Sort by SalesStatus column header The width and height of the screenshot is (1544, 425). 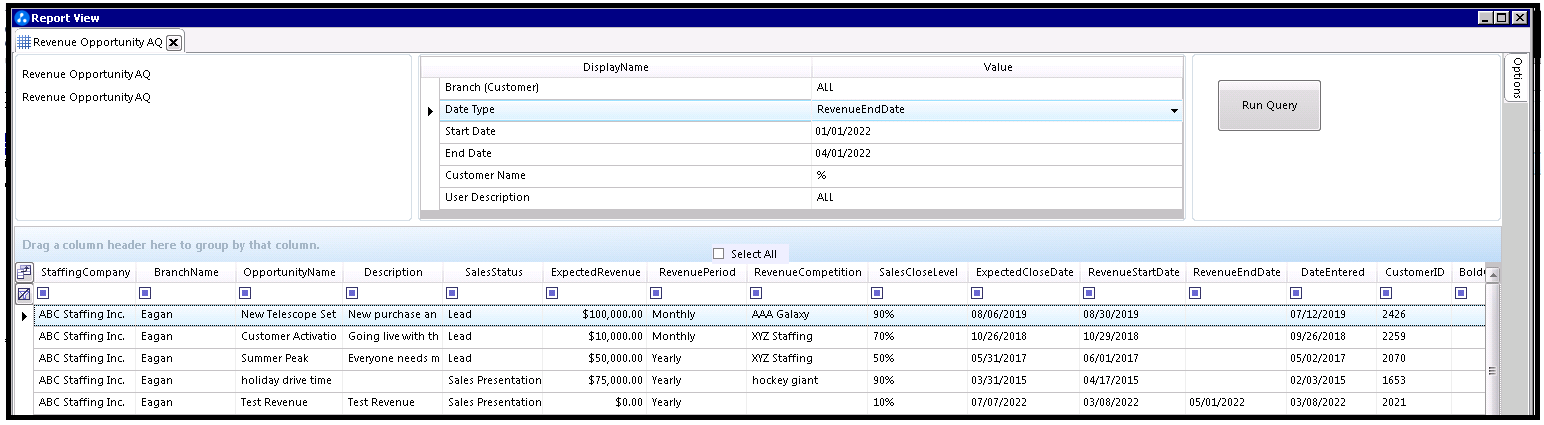click(x=493, y=272)
